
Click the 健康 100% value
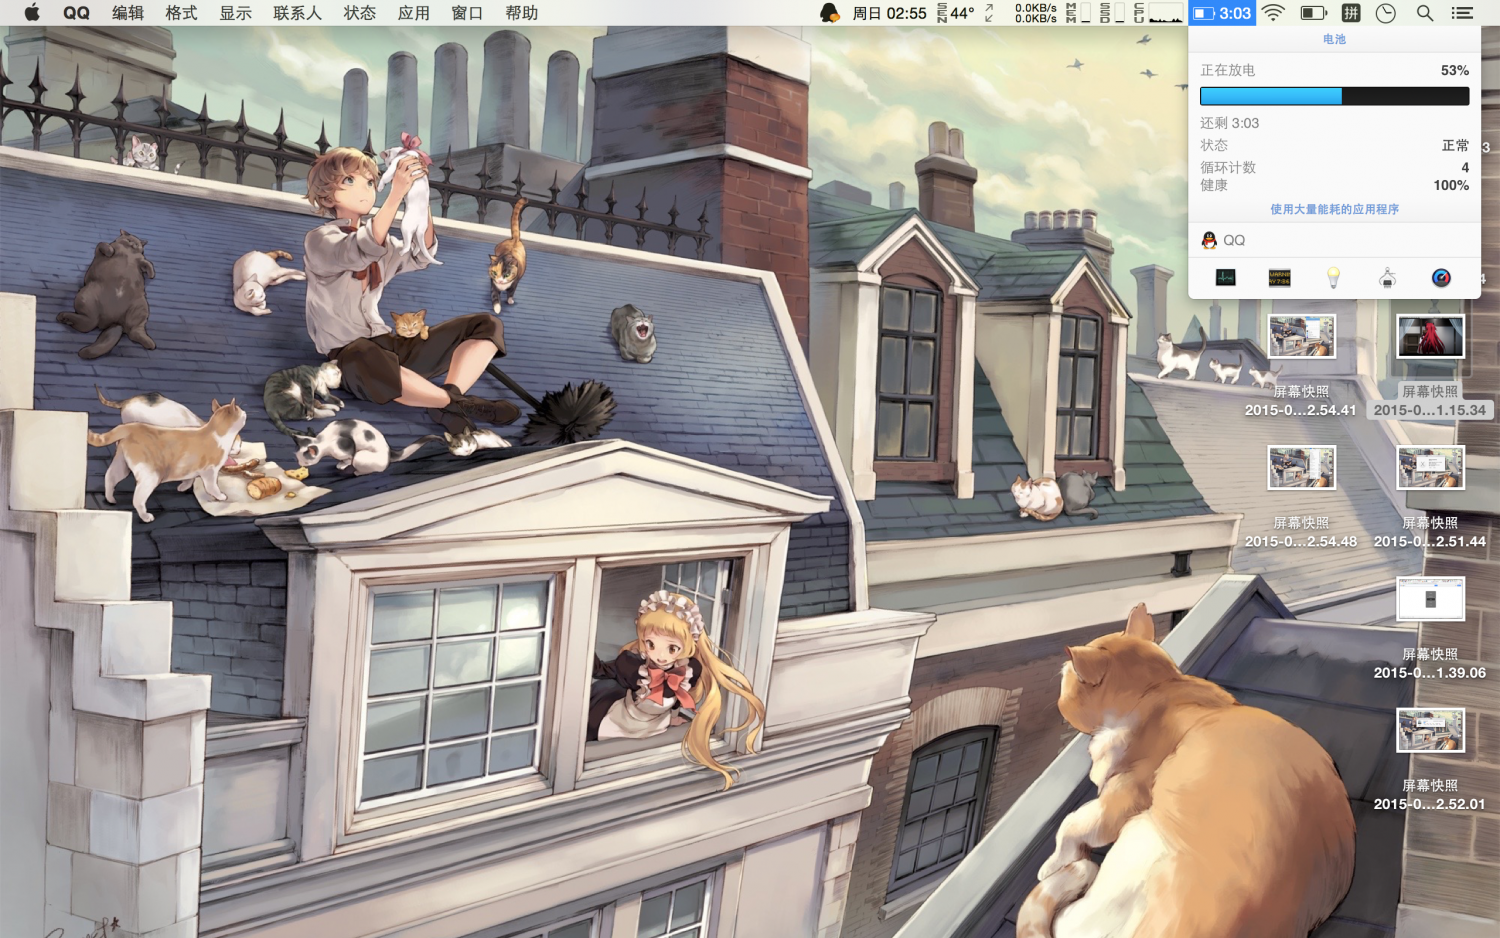pyautogui.click(x=1451, y=185)
